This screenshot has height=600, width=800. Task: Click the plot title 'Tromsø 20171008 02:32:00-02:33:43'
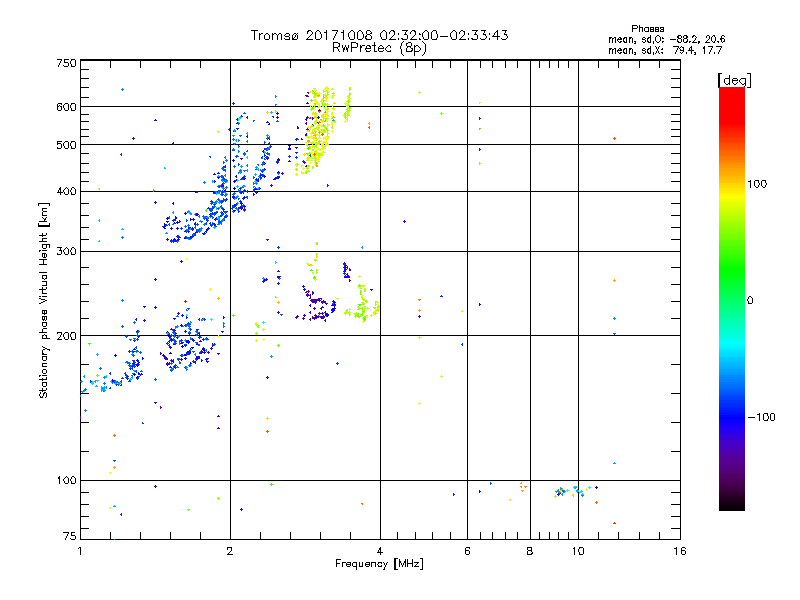(x=379, y=35)
